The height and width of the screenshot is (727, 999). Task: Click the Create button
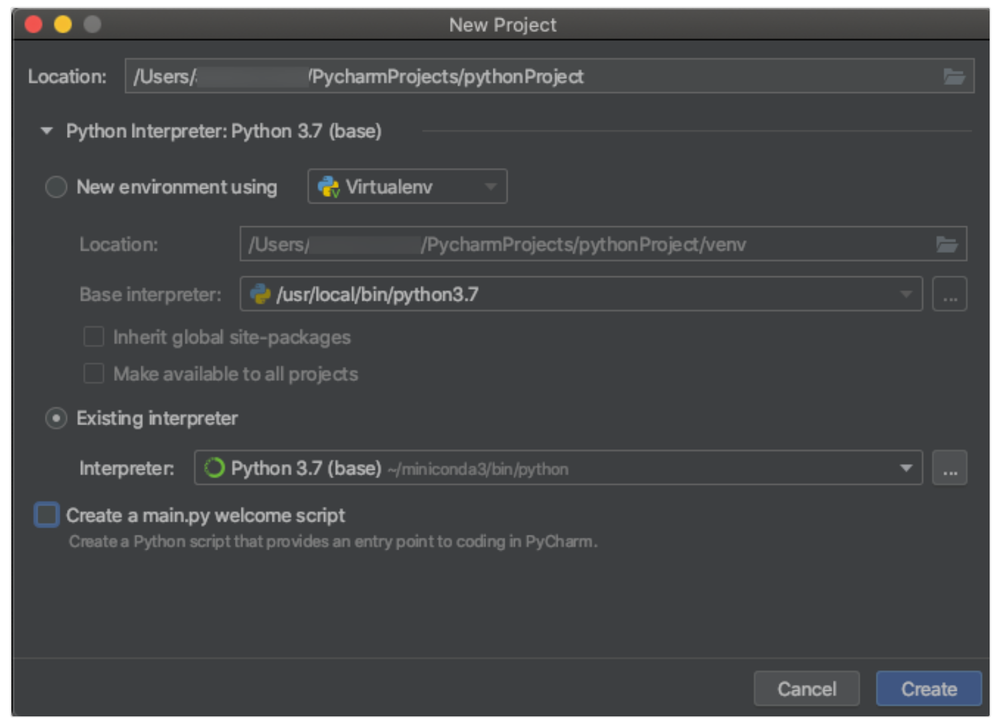click(928, 688)
